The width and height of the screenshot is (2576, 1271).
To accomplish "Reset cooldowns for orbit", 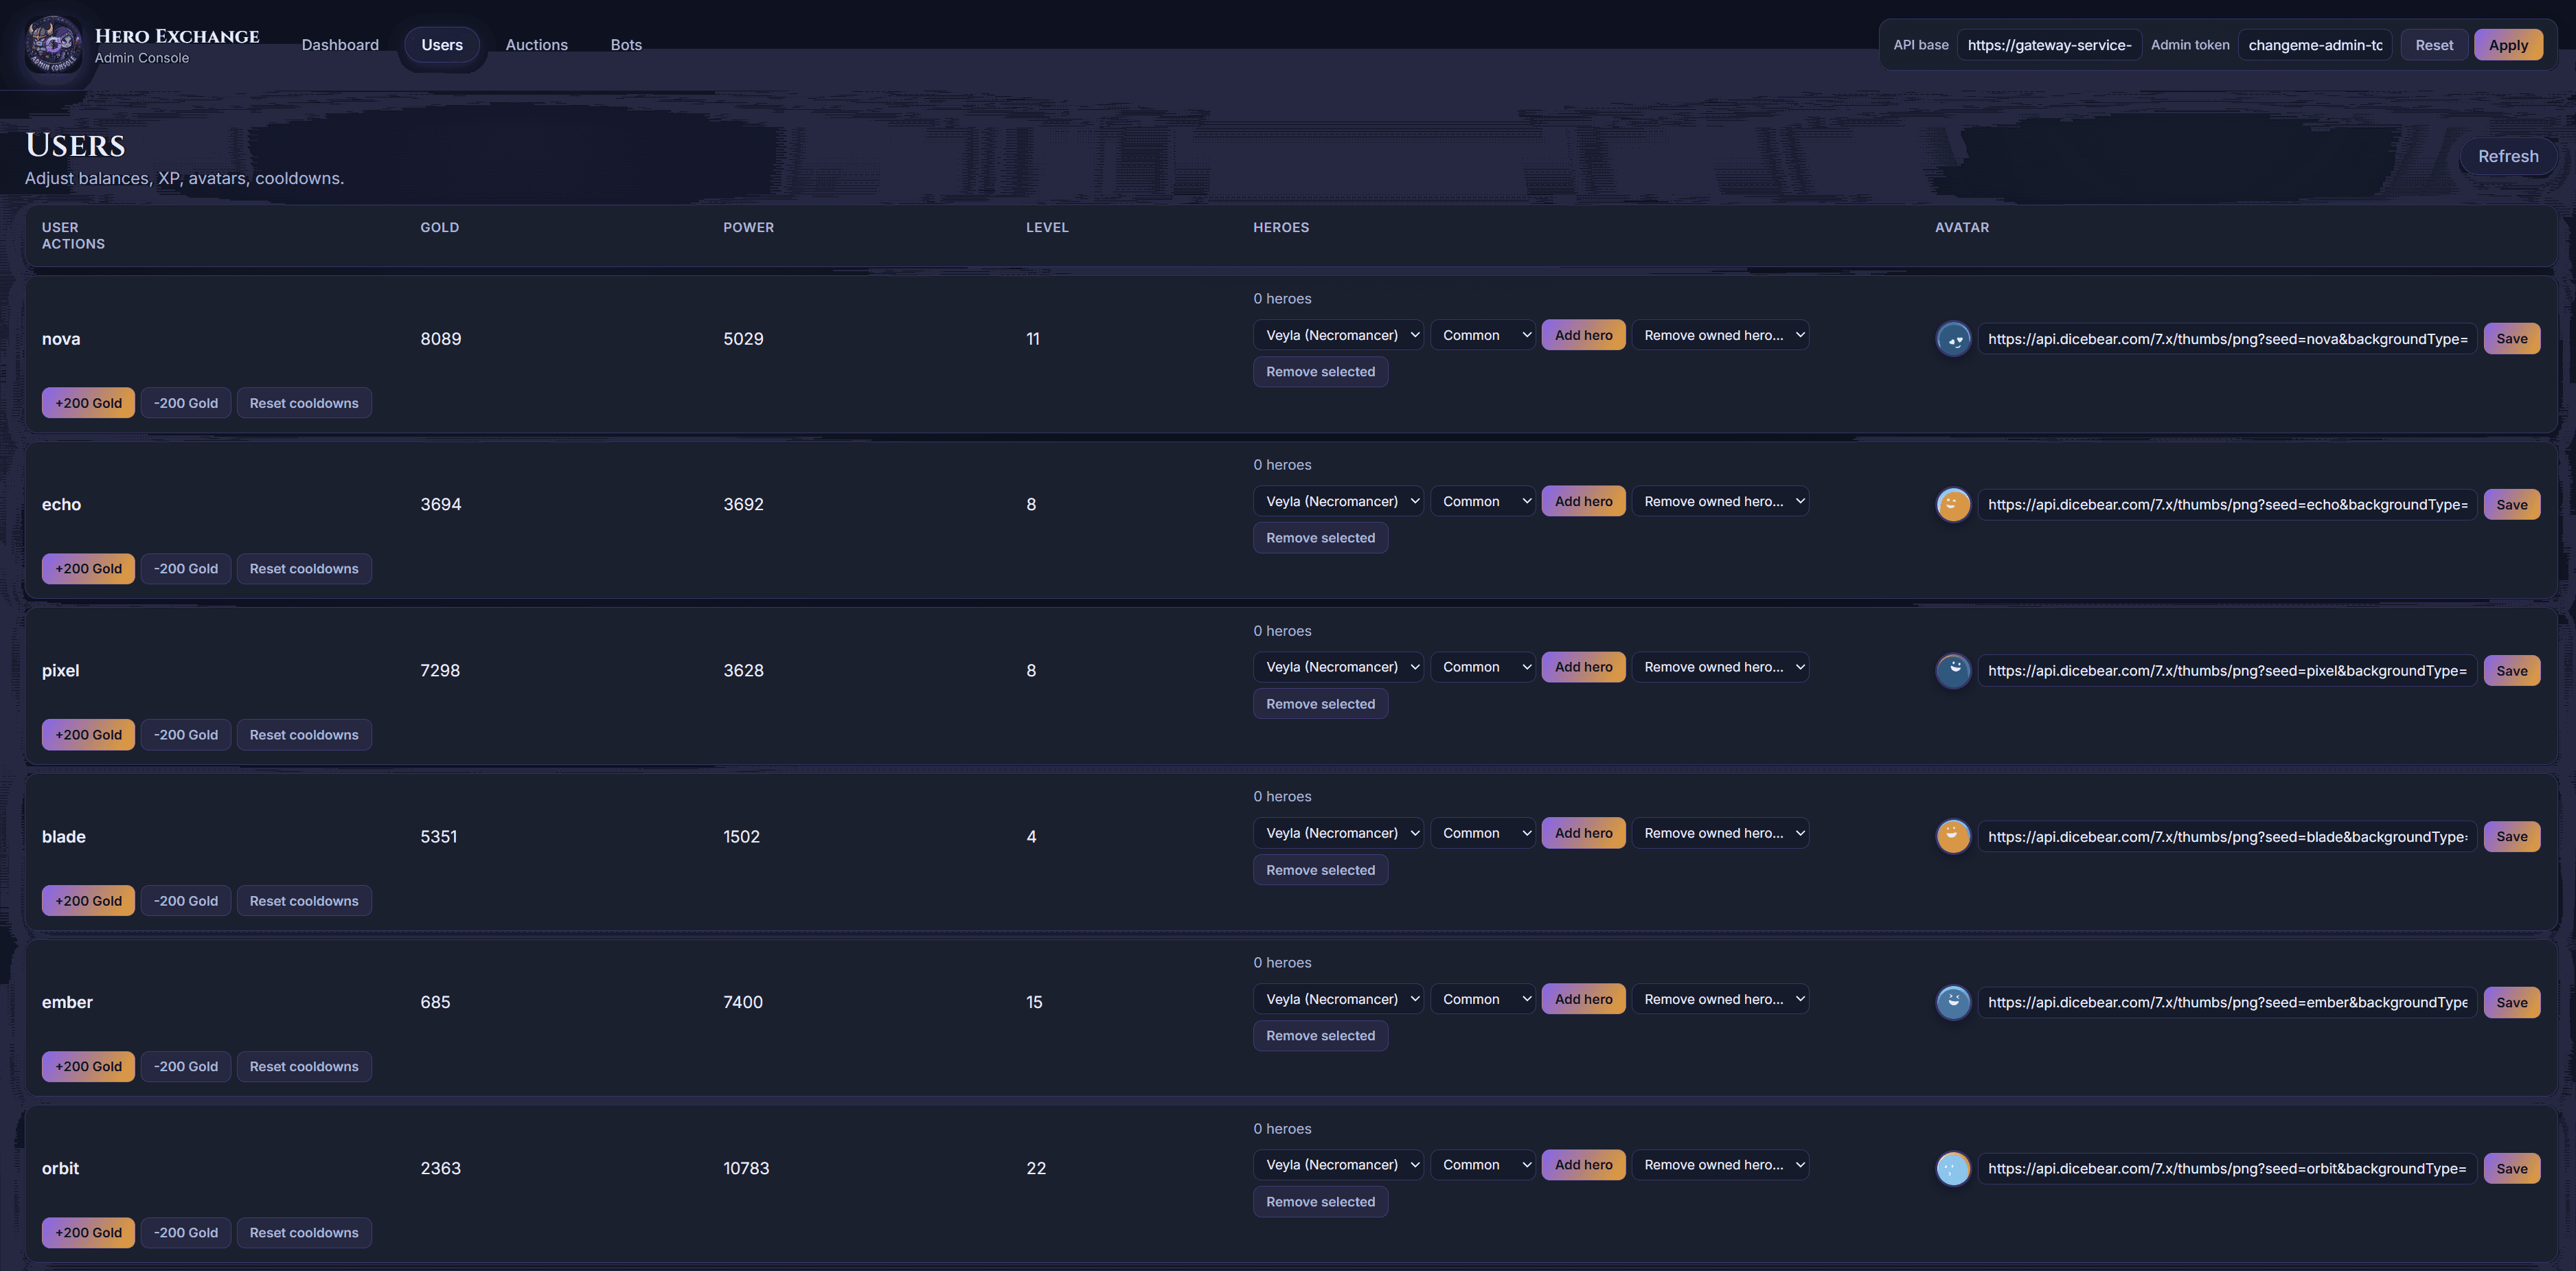I will (304, 1232).
